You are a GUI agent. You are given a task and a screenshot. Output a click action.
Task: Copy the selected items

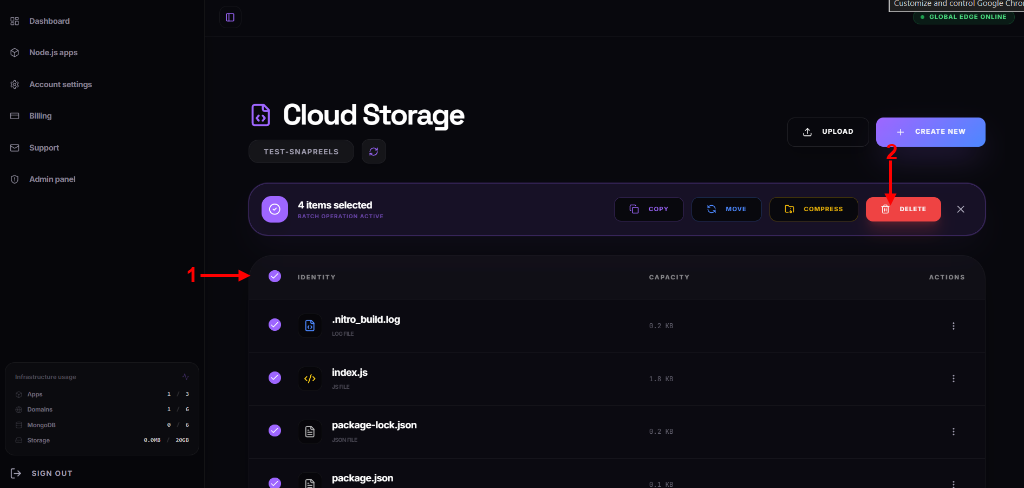click(x=648, y=209)
